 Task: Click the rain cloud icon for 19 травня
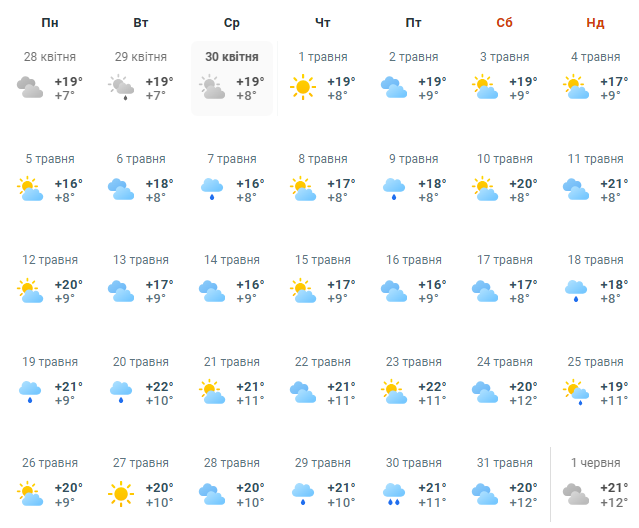30,392
